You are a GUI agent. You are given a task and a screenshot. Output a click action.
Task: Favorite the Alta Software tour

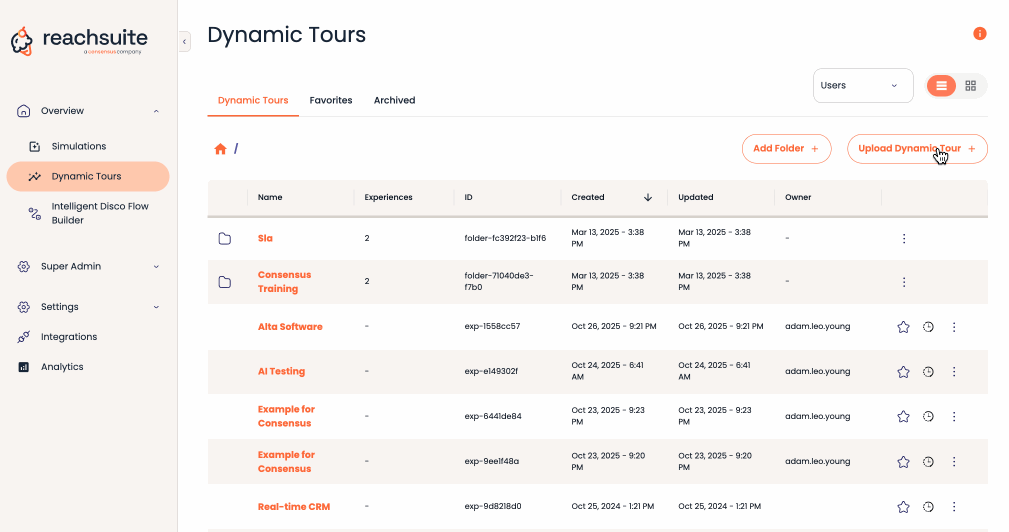[x=903, y=327]
